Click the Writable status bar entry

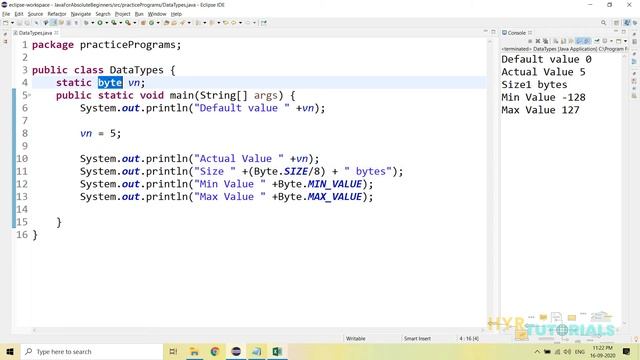[x=356, y=338]
